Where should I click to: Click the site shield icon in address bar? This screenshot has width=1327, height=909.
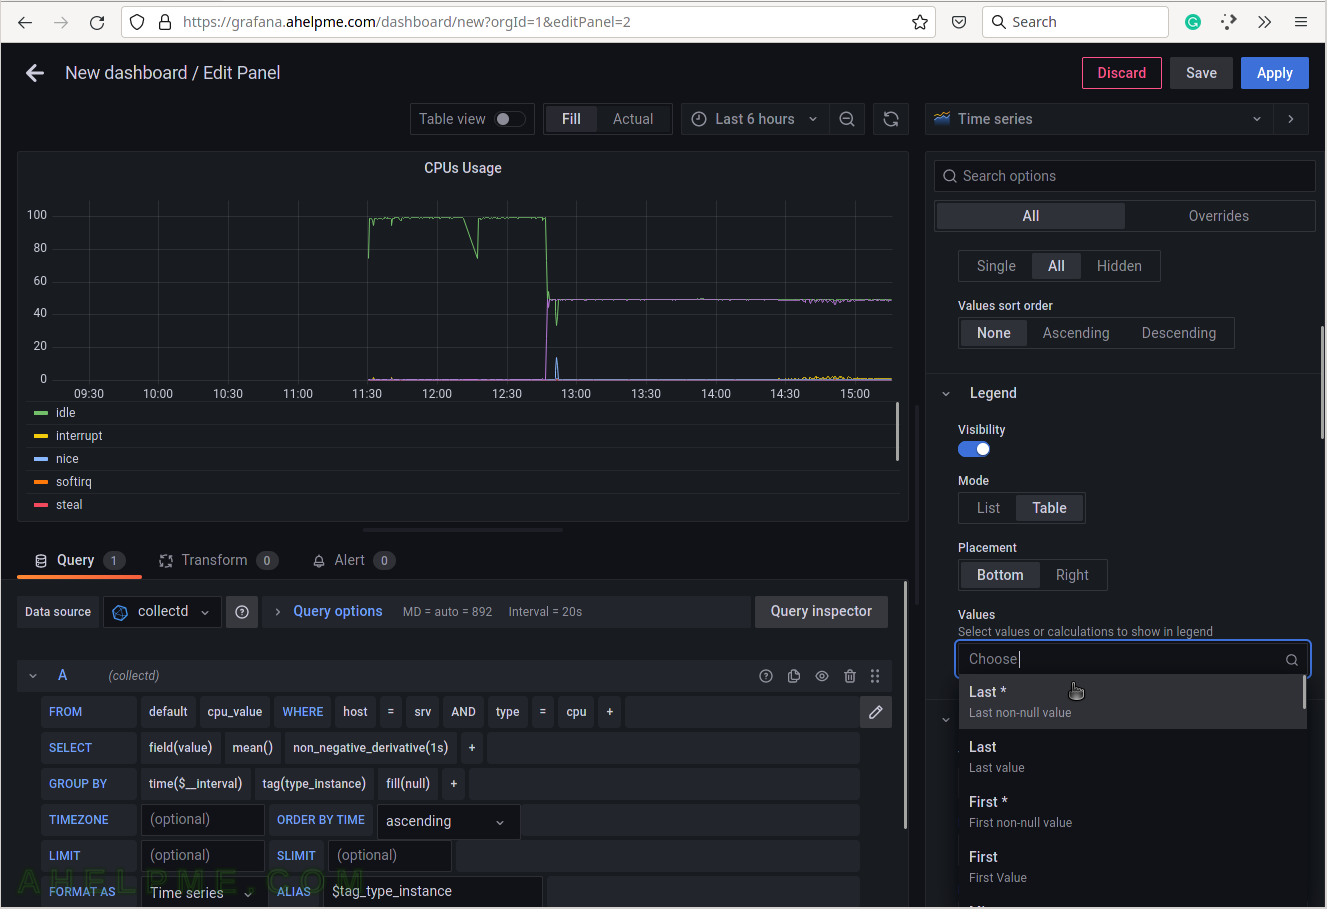(138, 22)
